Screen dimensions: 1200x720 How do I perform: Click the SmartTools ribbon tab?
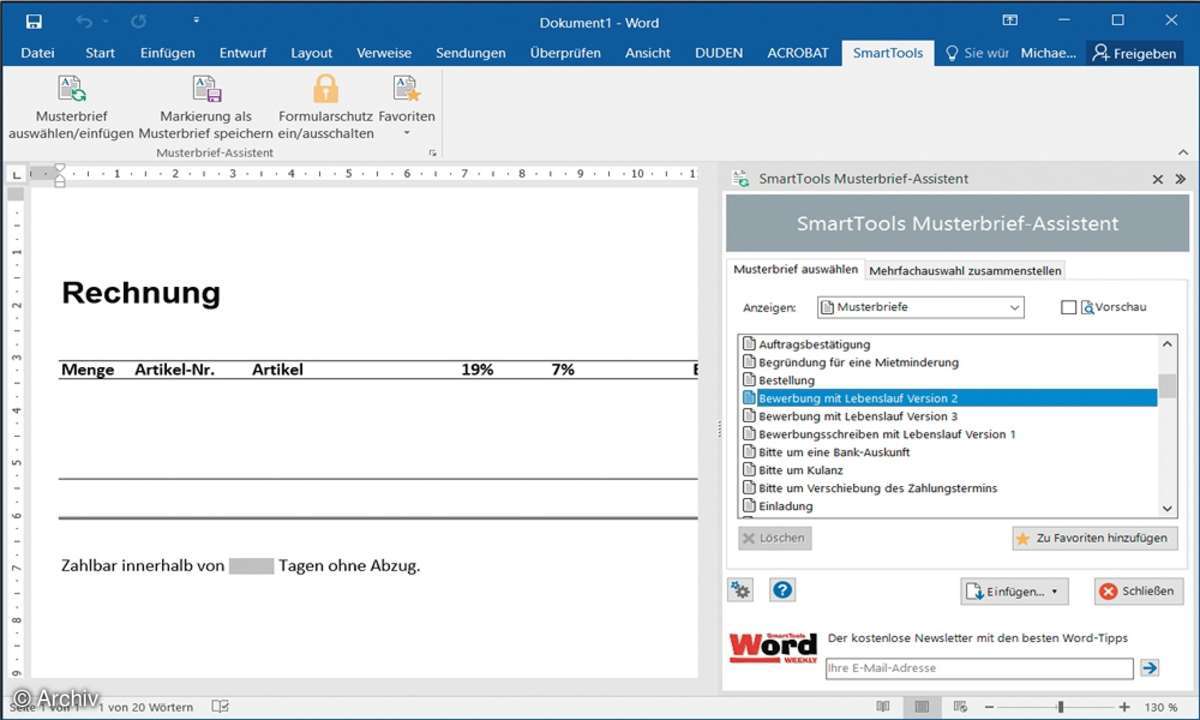888,53
